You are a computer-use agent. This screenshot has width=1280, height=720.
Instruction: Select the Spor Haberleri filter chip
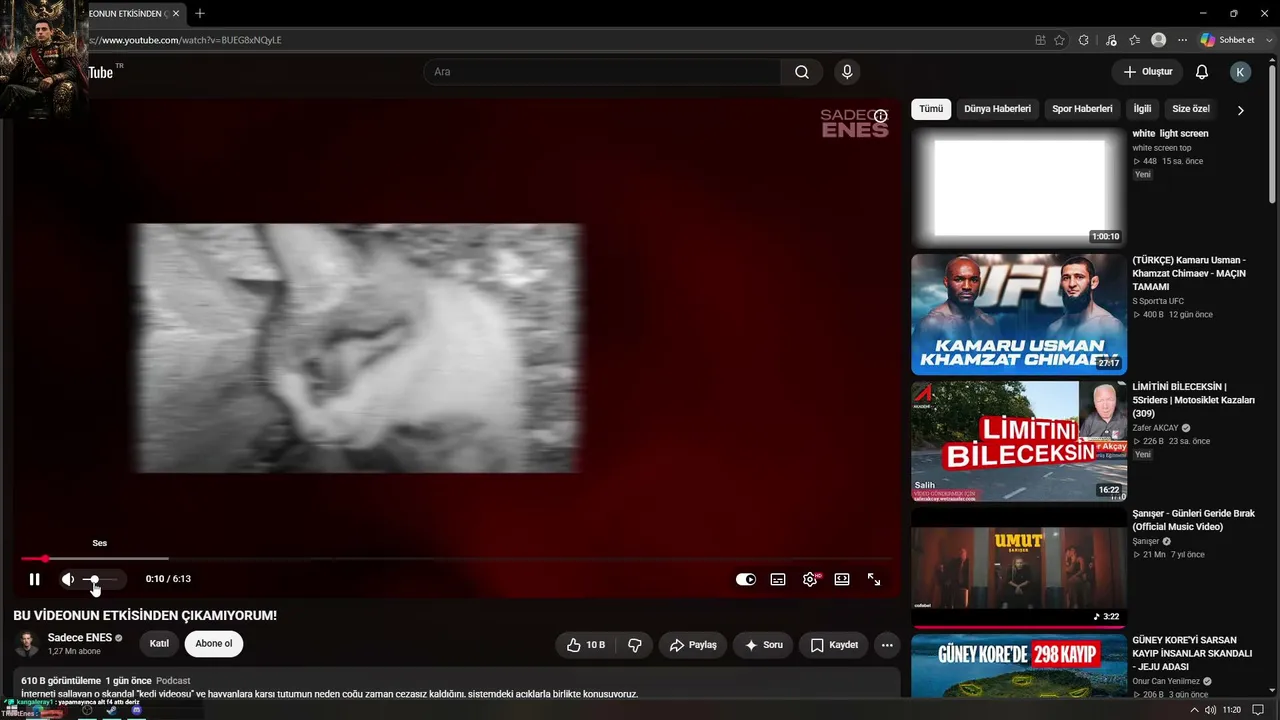(1082, 109)
